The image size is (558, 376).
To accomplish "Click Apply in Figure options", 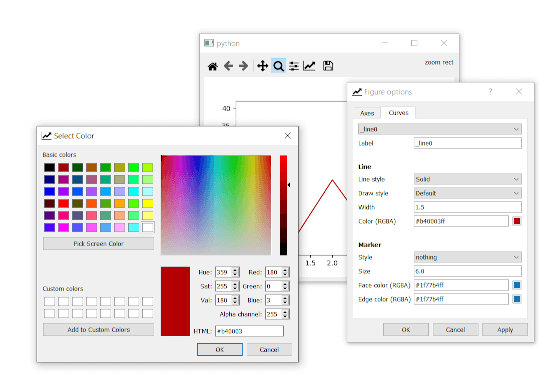I will click(x=505, y=329).
